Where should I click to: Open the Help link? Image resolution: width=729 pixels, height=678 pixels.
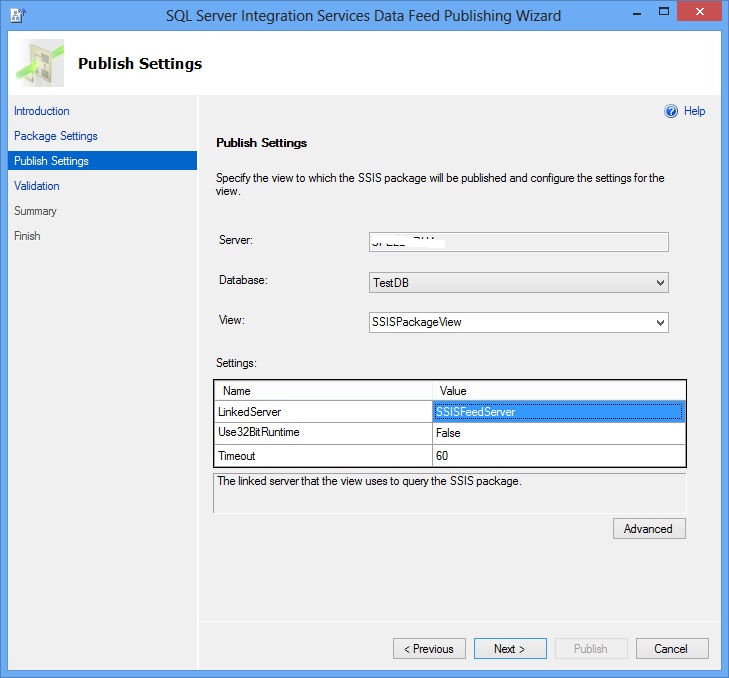694,112
